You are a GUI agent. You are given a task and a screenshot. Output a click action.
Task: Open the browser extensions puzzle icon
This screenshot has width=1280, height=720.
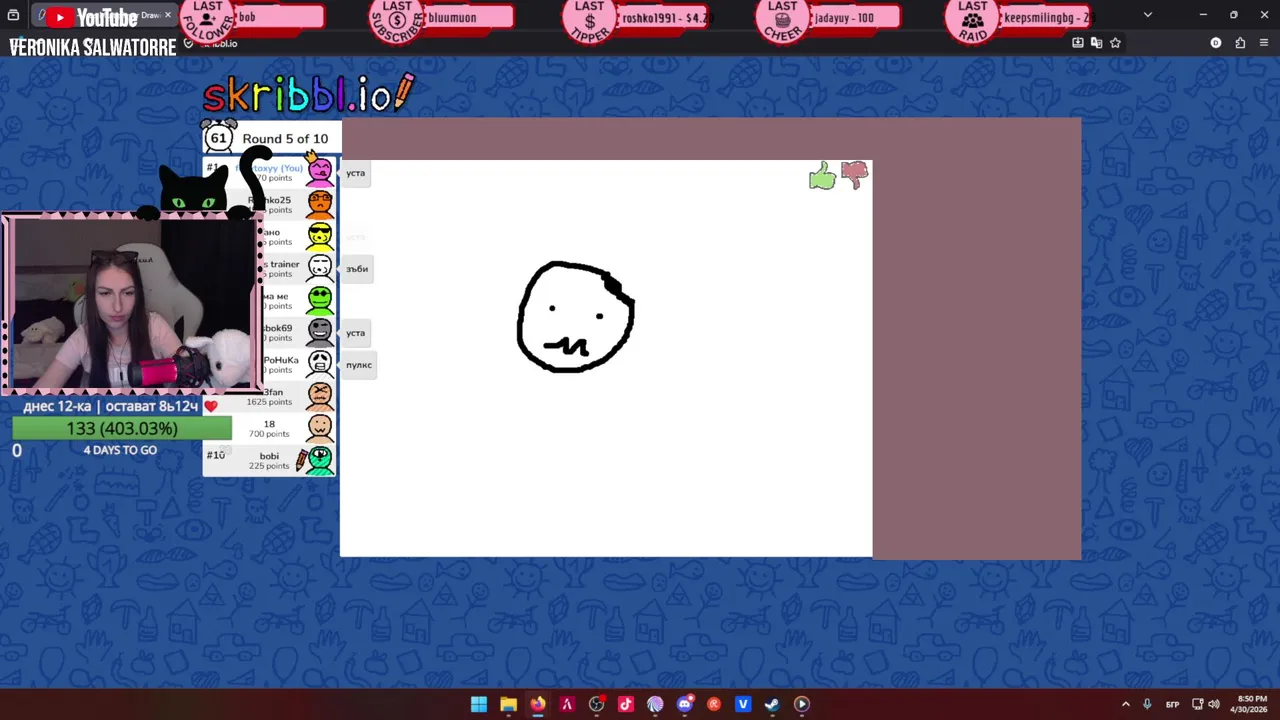(1240, 43)
